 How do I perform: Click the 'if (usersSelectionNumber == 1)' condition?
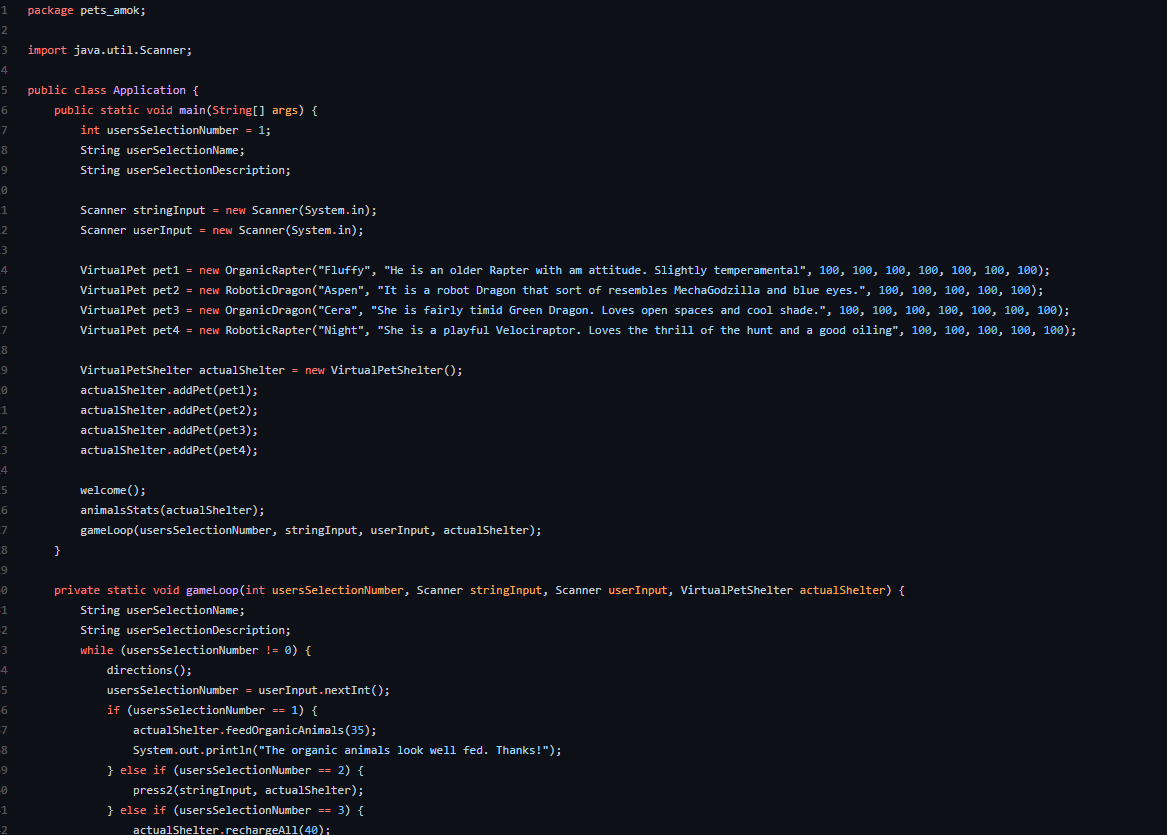coord(212,711)
